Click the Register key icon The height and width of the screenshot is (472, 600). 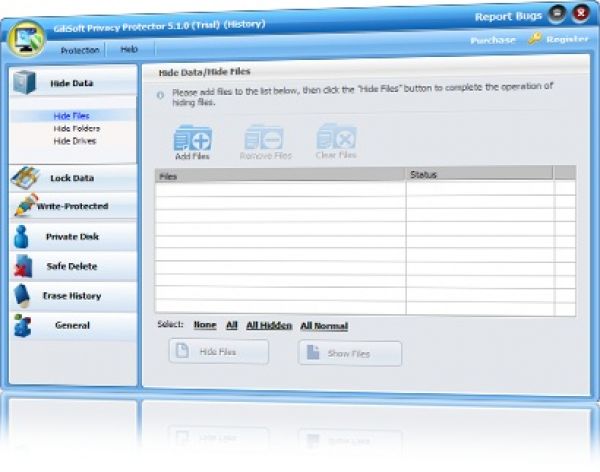pyautogui.click(x=535, y=38)
